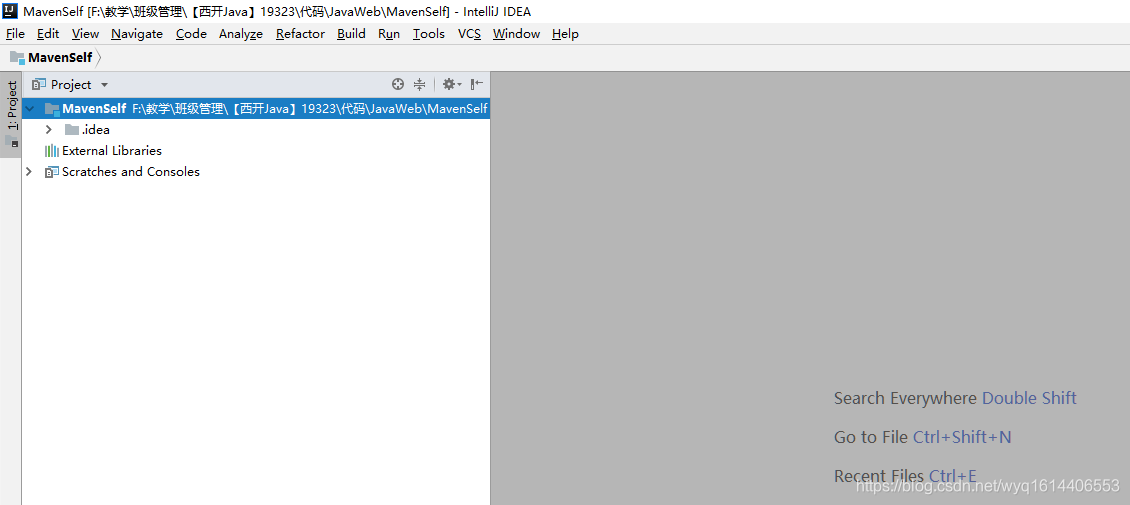This screenshot has height=505, width=1130.
Task: Click the Collapse All icon
Action: [419, 84]
